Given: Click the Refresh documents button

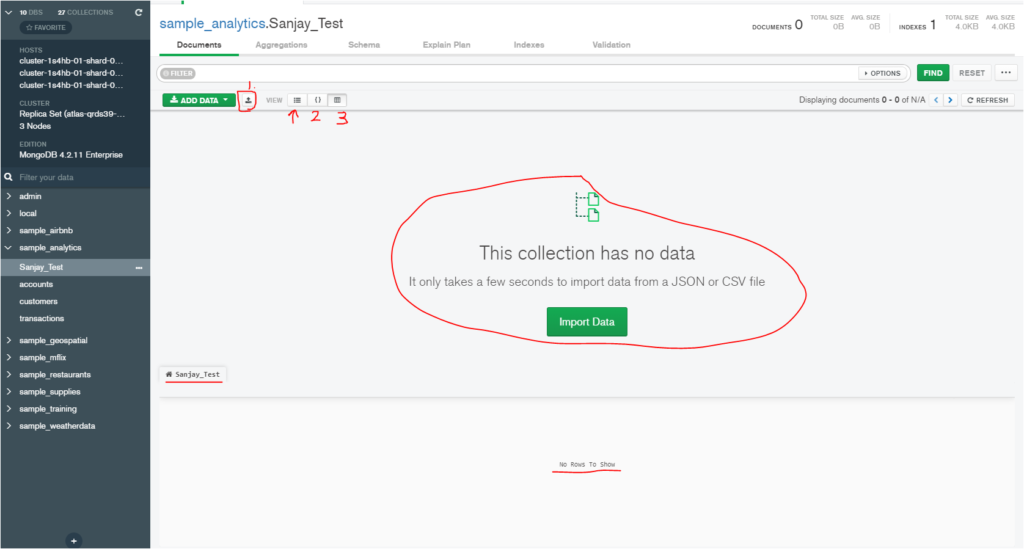Looking at the screenshot, I should point(987,100).
